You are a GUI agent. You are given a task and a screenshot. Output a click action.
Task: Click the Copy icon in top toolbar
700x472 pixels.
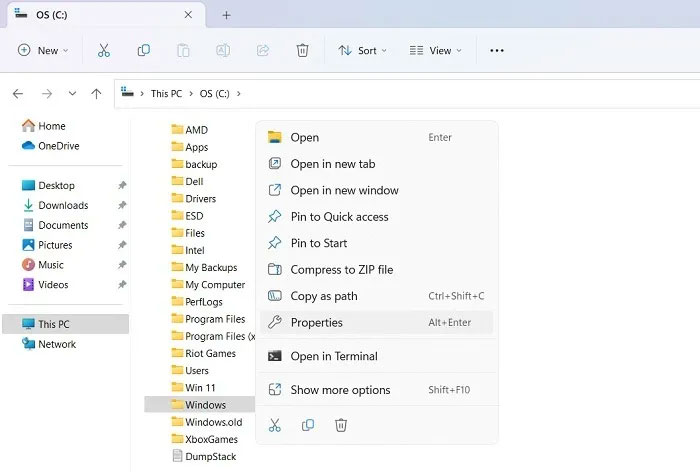click(144, 50)
